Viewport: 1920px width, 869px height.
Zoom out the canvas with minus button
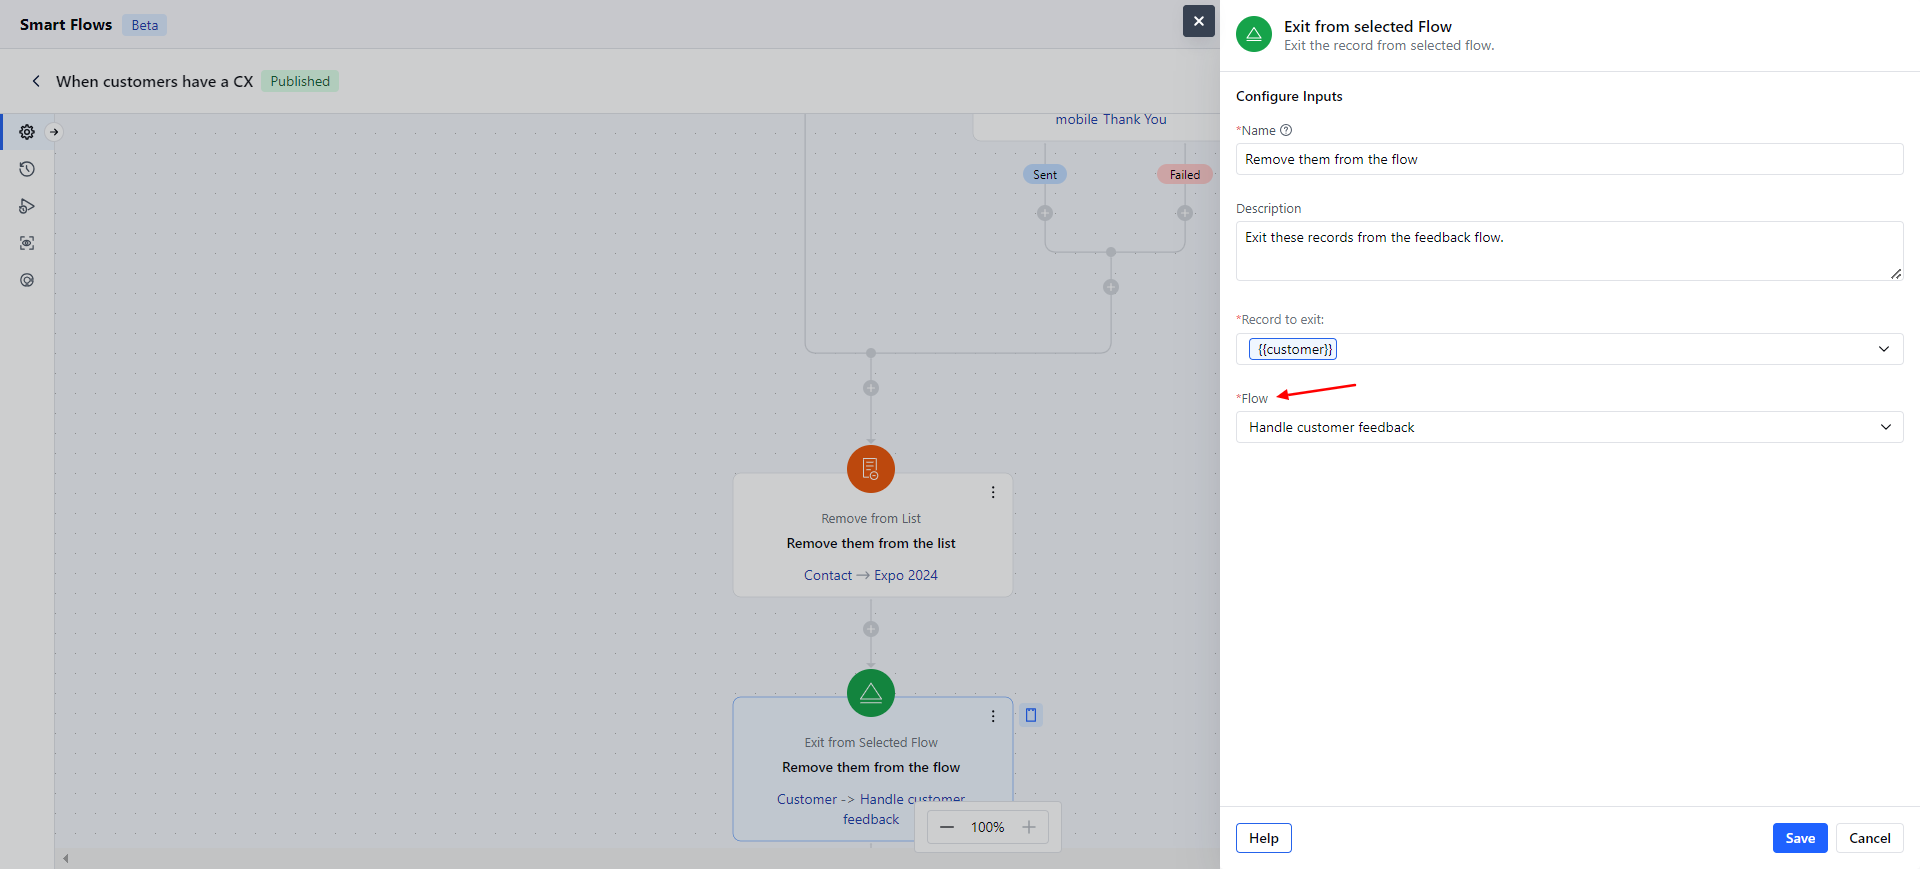(x=947, y=827)
